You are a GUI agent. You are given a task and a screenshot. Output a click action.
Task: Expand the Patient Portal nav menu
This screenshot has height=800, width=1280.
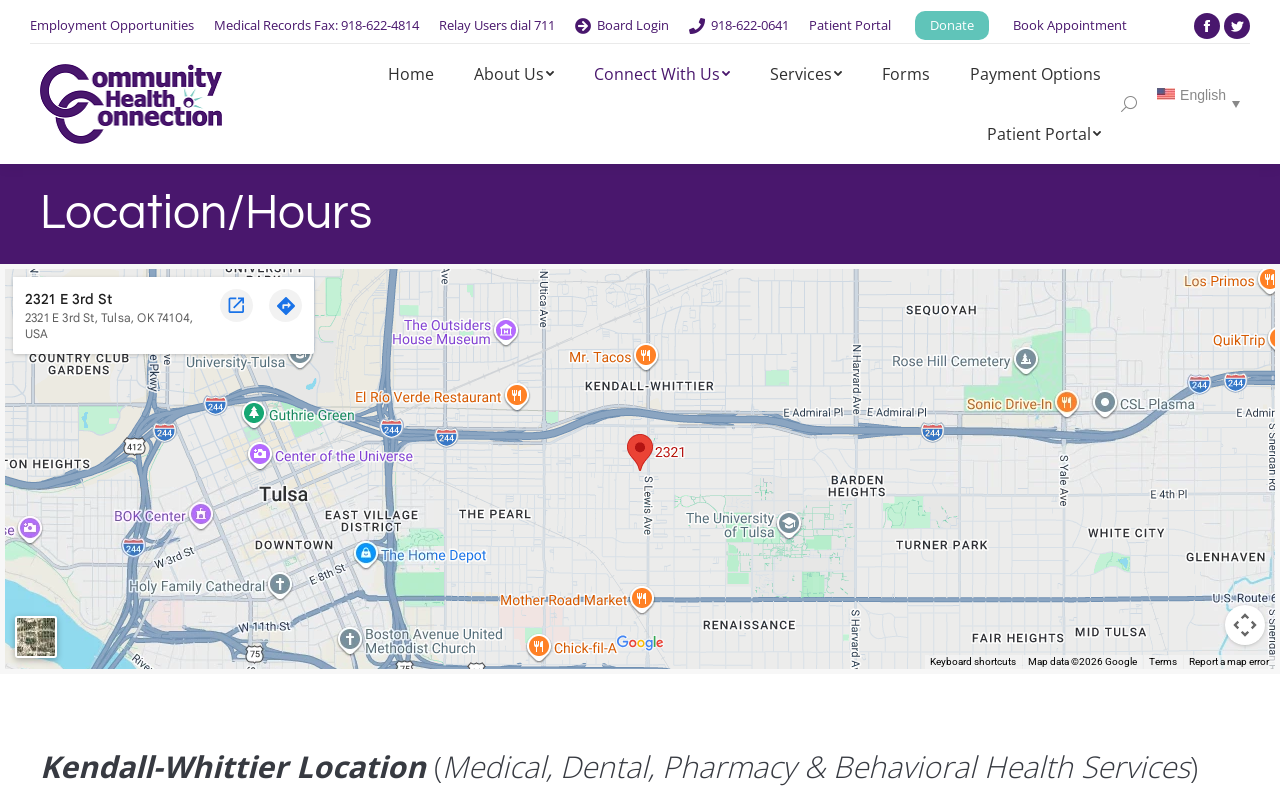coord(1044,134)
